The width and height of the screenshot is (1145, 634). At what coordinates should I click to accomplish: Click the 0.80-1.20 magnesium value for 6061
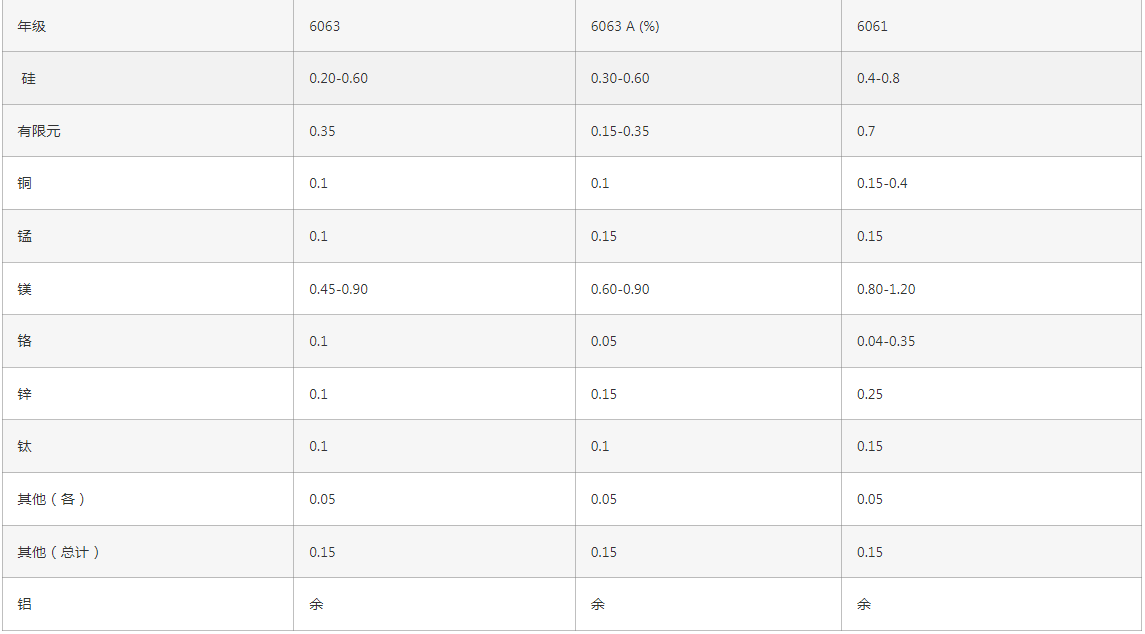(886, 289)
